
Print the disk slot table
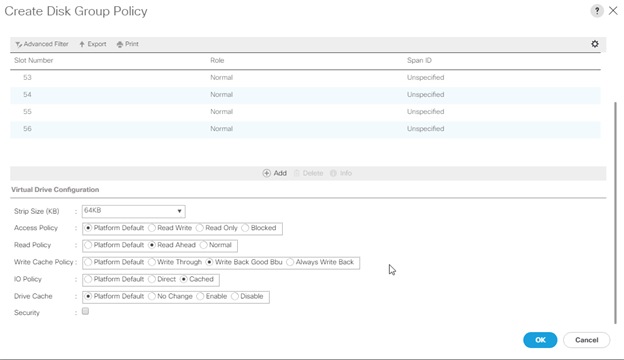tap(128, 44)
